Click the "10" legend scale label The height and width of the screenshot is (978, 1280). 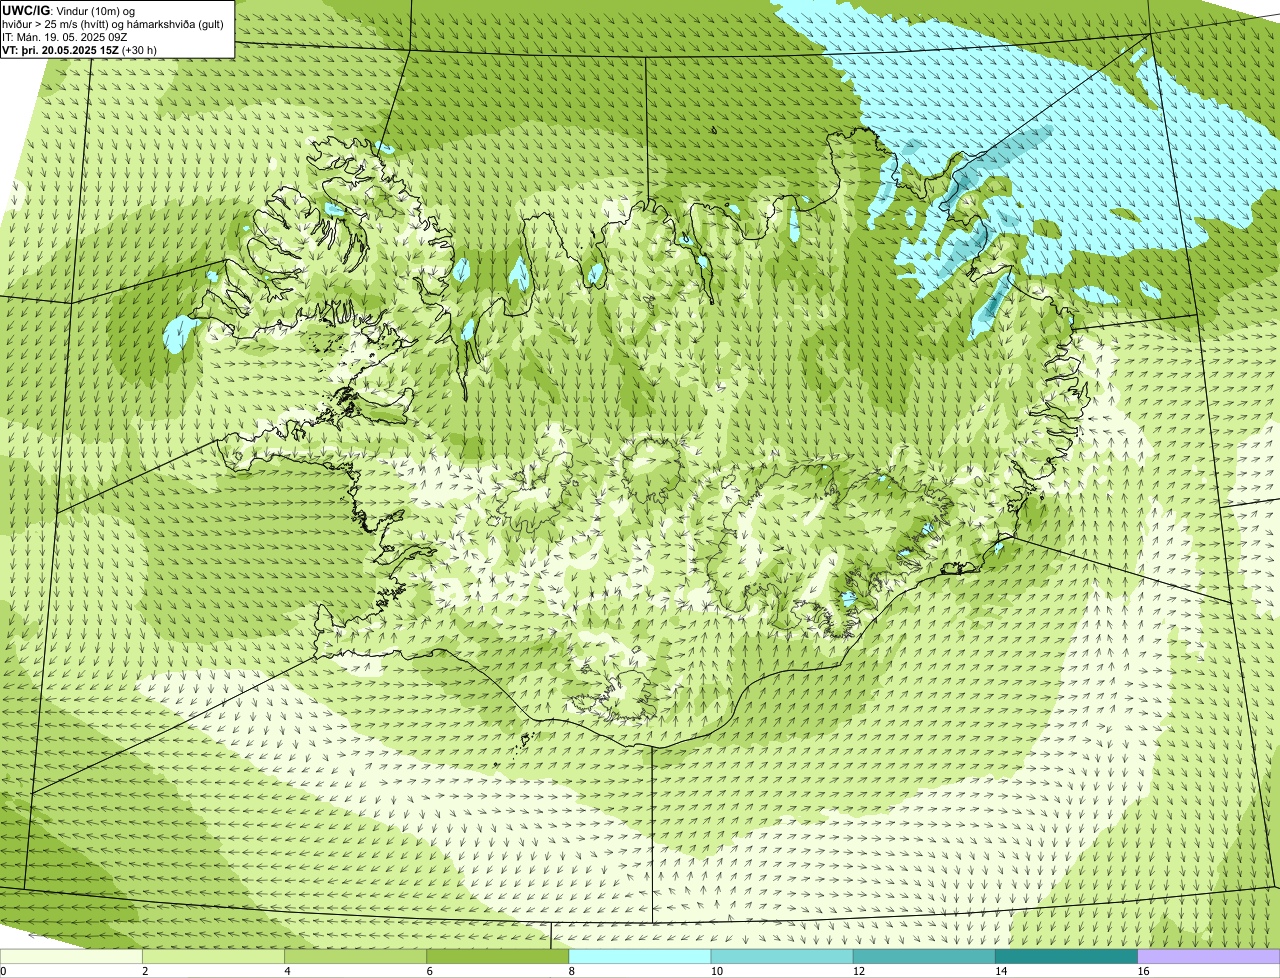pos(716,971)
